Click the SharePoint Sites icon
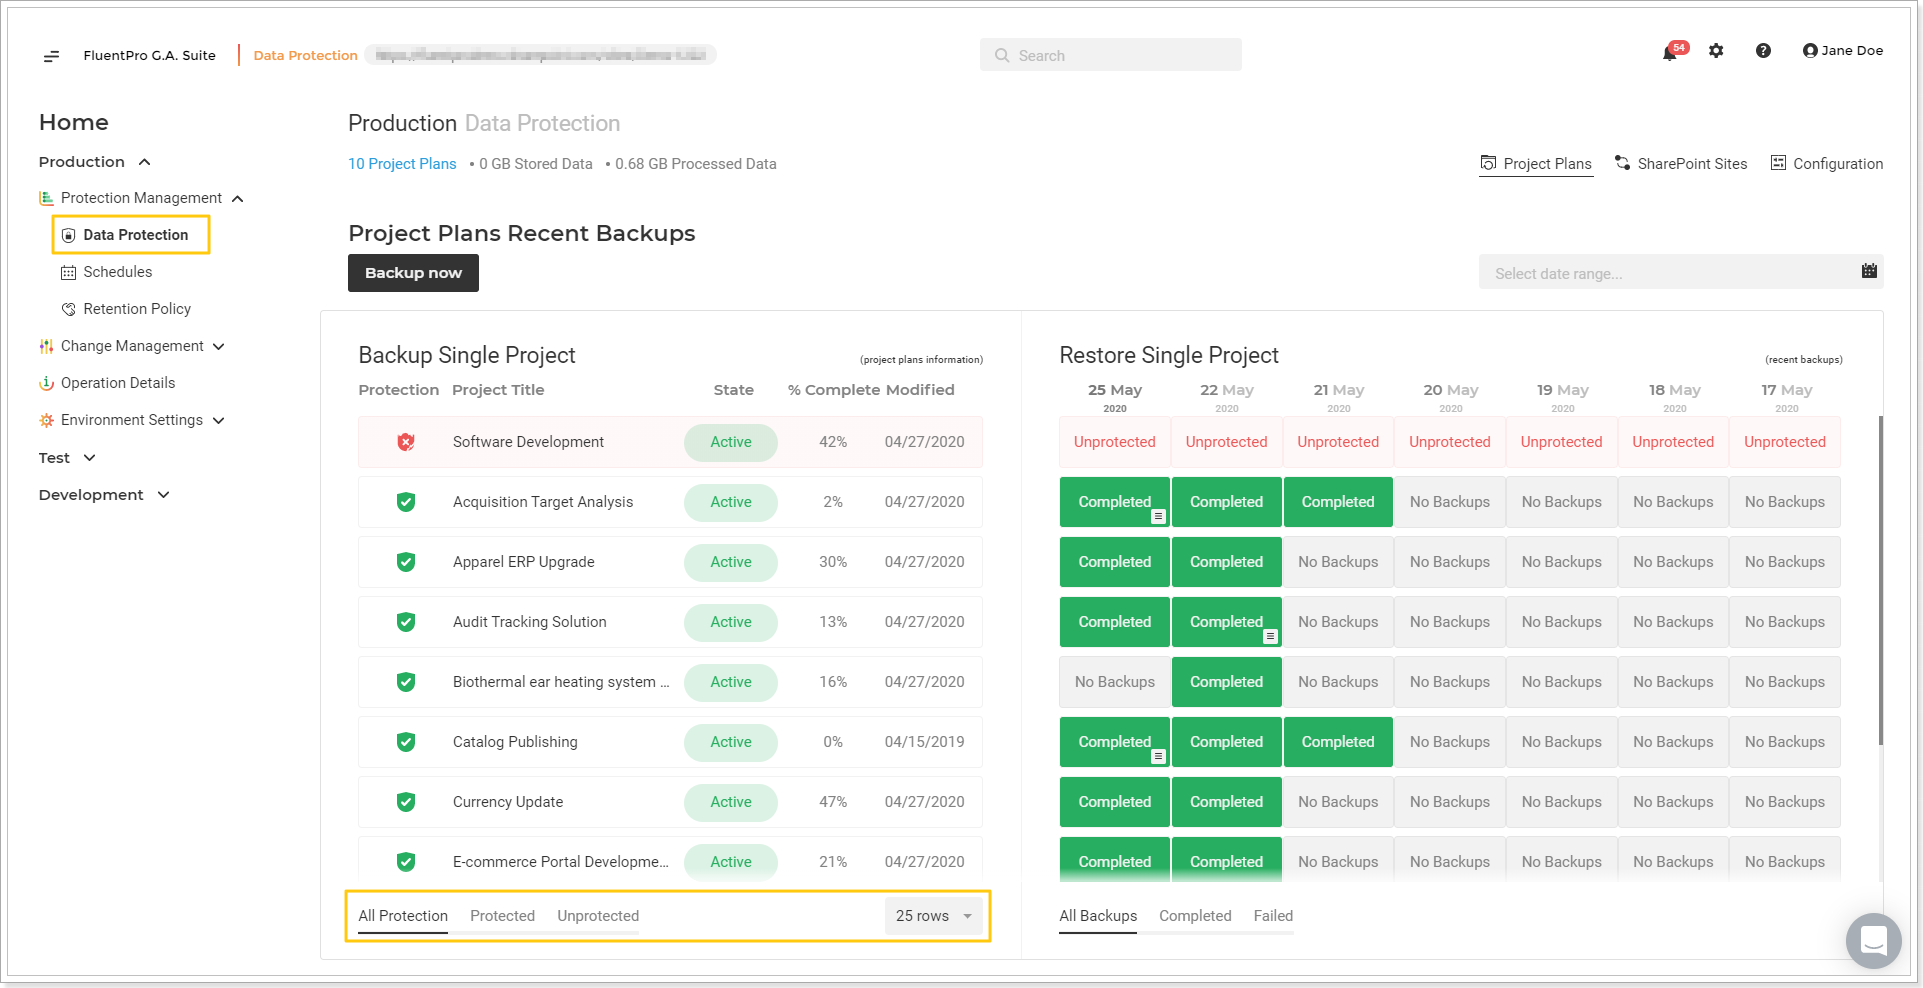Image resolution: width=1923 pixels, height=988 pixels. [x=1622, y=163]
